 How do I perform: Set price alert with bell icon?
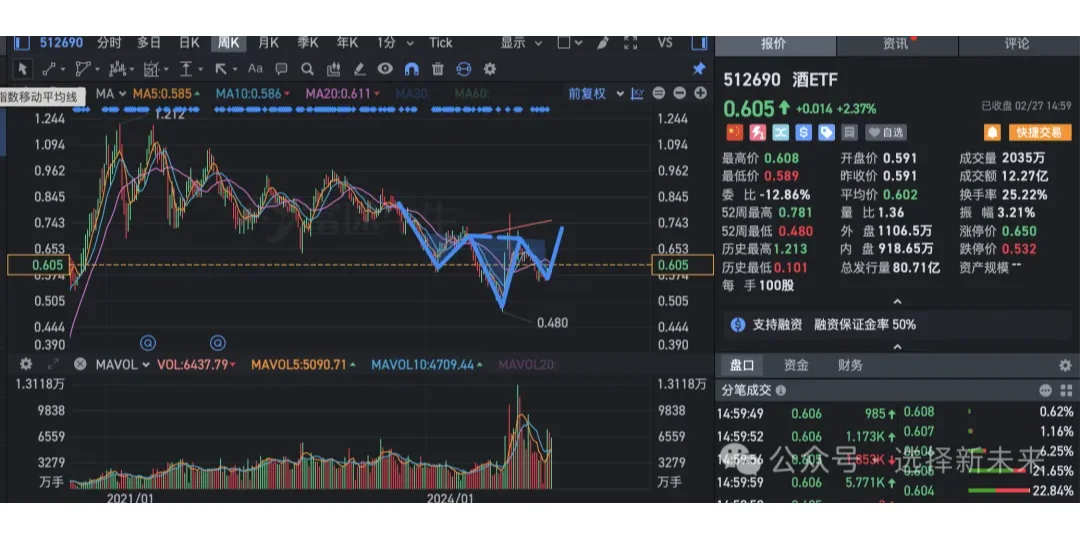point(993,132)
